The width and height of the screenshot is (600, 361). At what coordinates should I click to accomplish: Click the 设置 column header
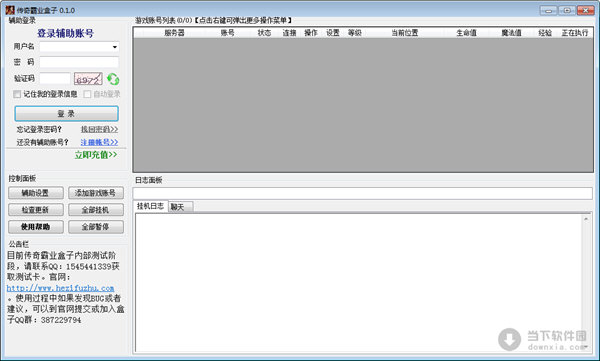[333, 33]
